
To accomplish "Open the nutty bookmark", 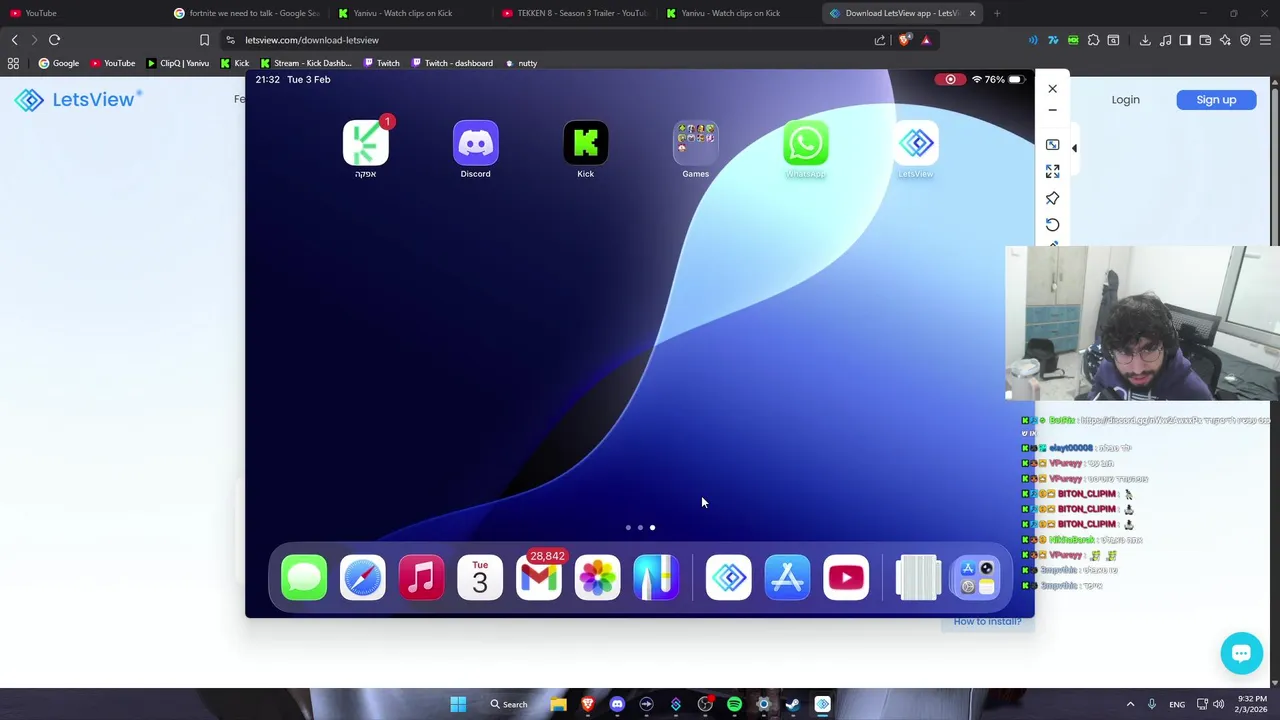I will coord(521,63).
